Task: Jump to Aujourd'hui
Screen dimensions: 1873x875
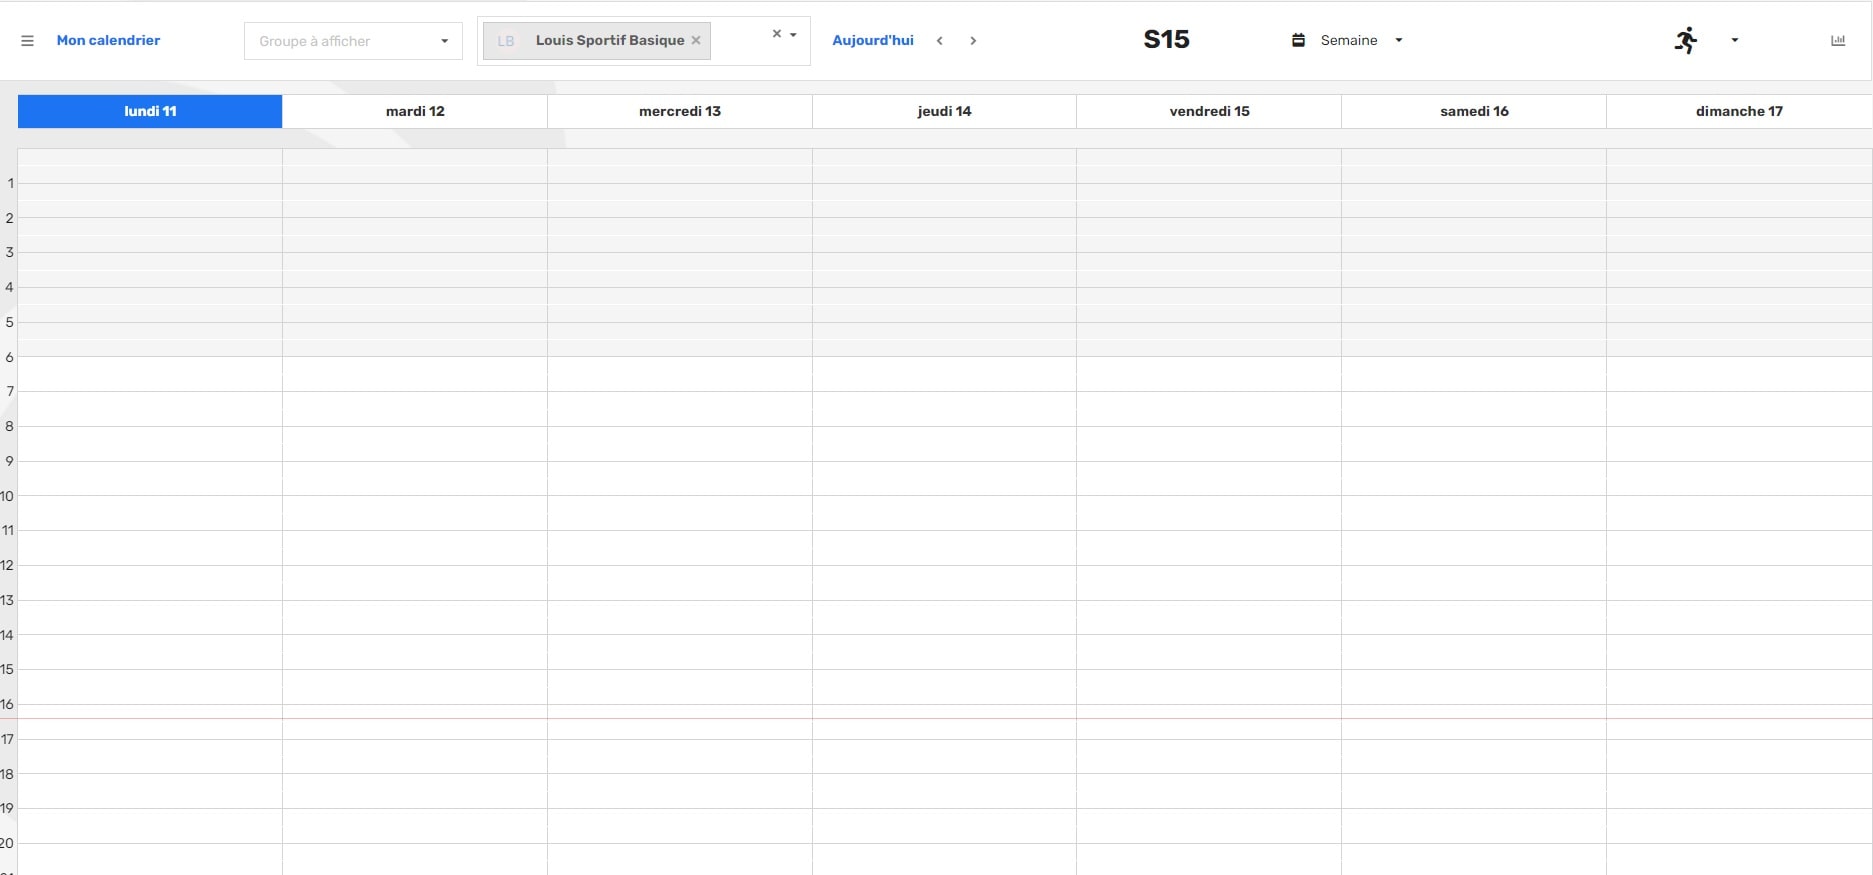Action: (872, 41)
